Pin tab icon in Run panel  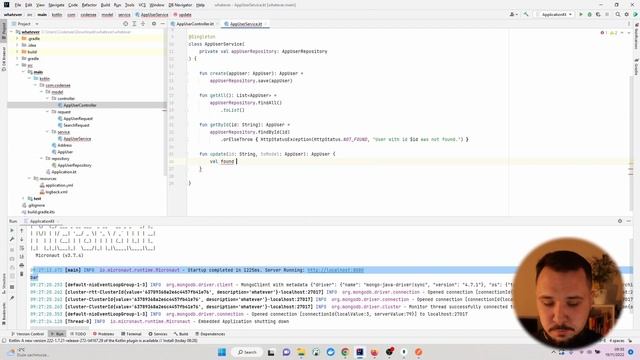12,298
